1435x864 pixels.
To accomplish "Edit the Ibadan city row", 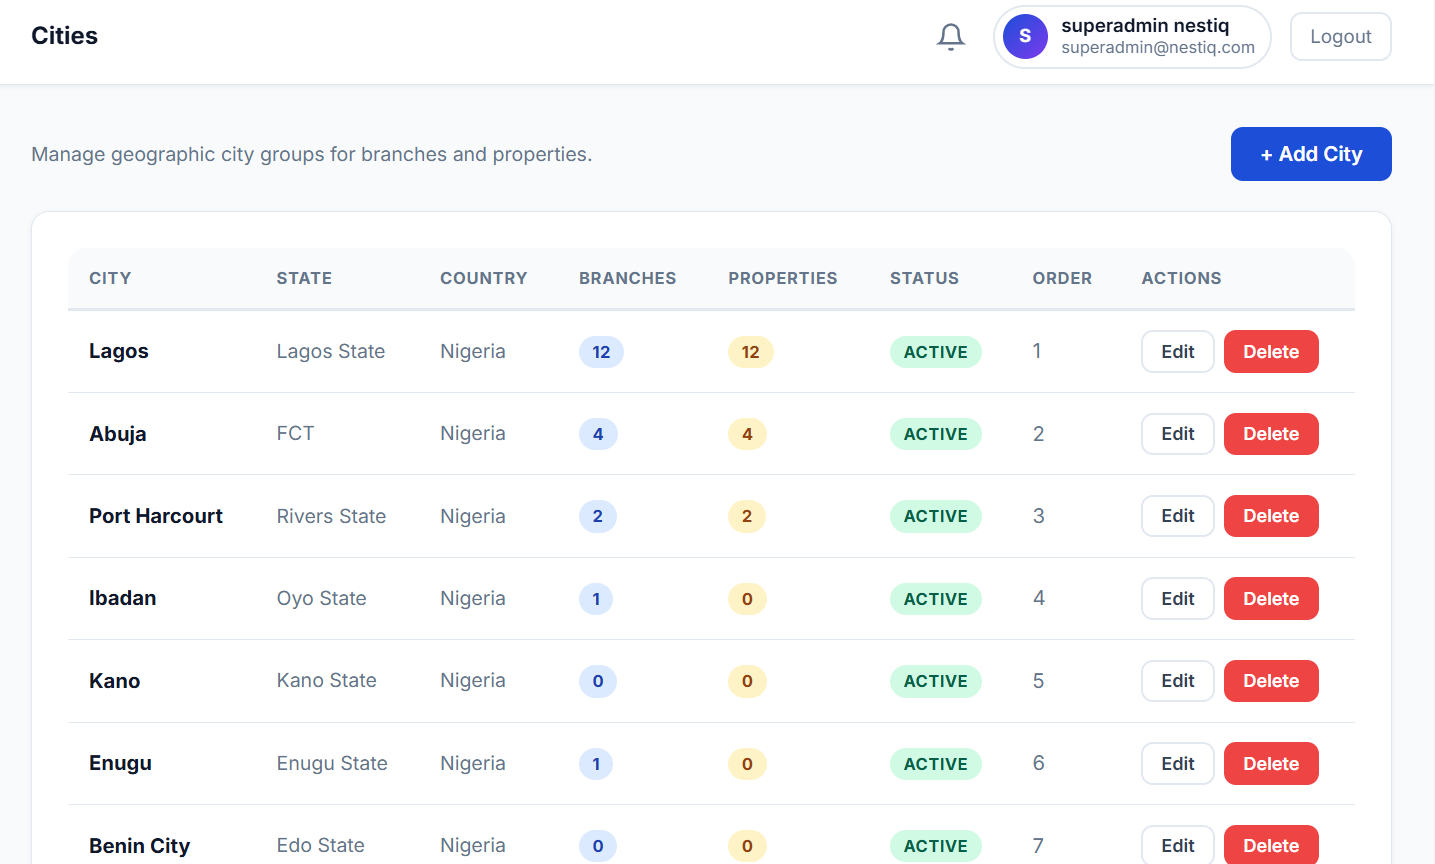I will coord(1177,599).
